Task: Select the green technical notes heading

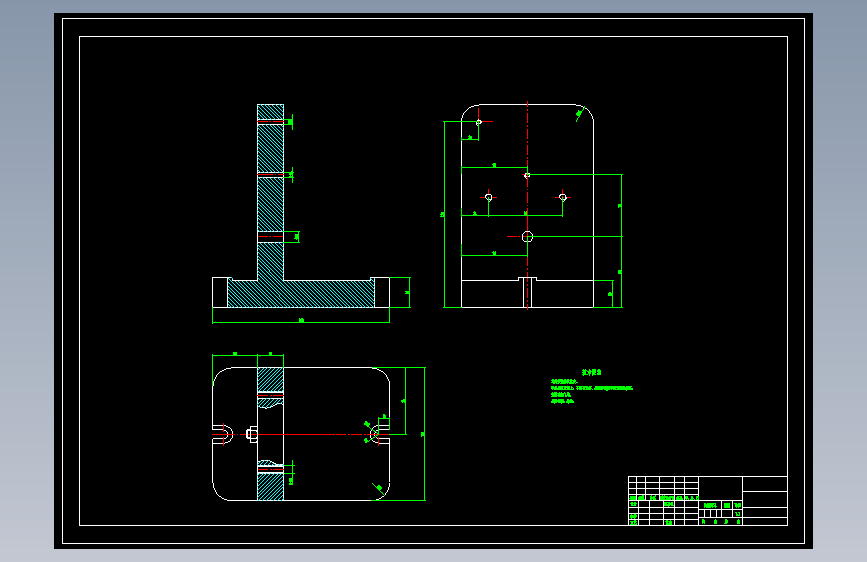Action: pyautogui.click(x=591, y=372)
